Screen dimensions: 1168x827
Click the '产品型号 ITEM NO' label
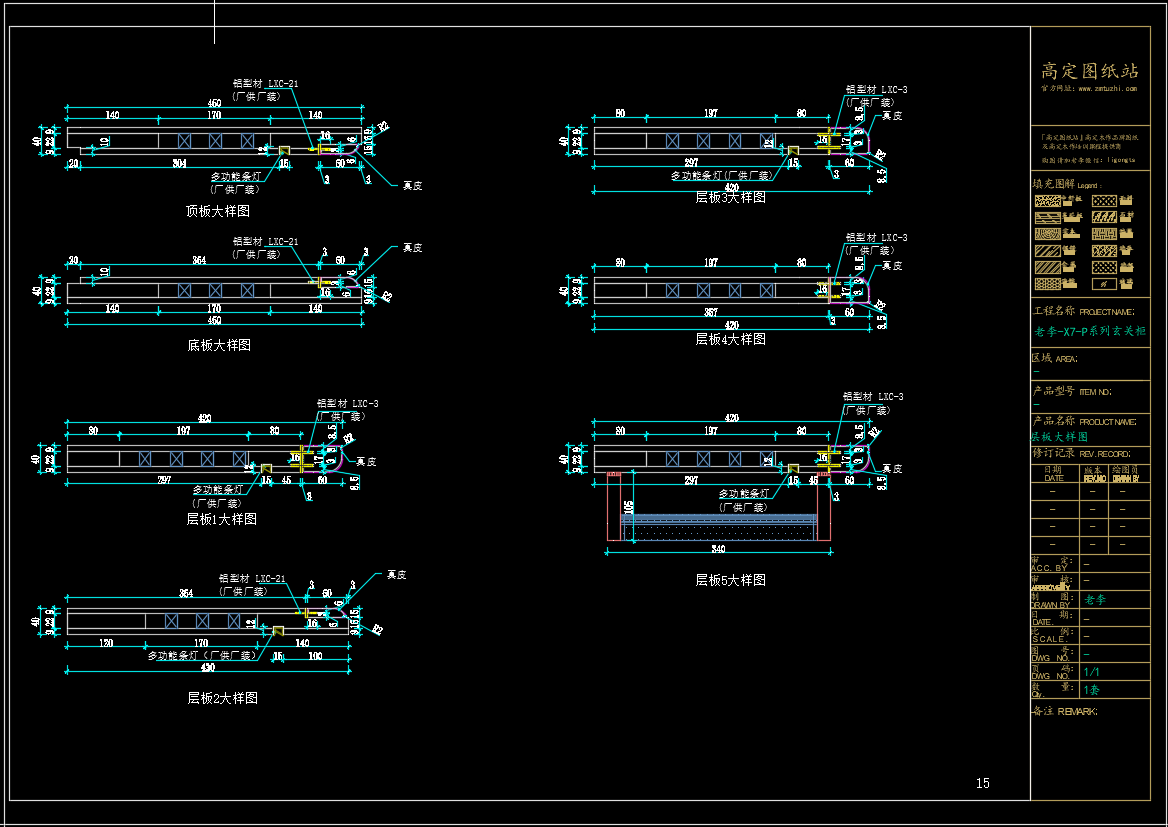[x=1072, y=391]
